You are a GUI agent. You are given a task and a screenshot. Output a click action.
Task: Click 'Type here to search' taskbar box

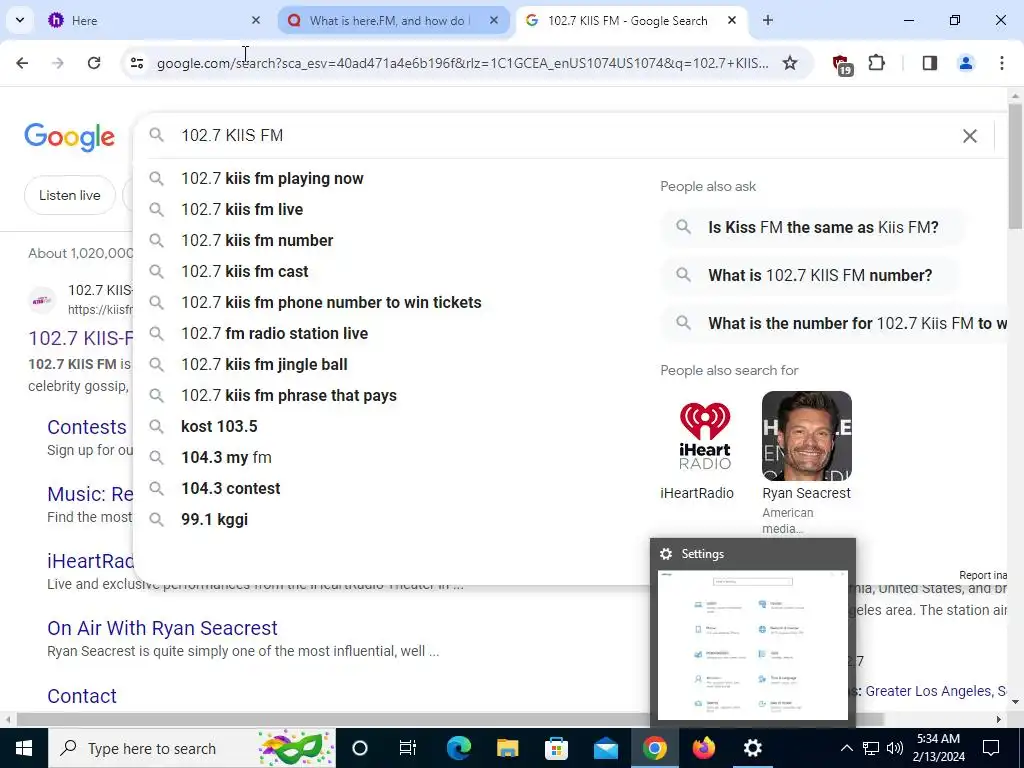click(x=191, y=748)
